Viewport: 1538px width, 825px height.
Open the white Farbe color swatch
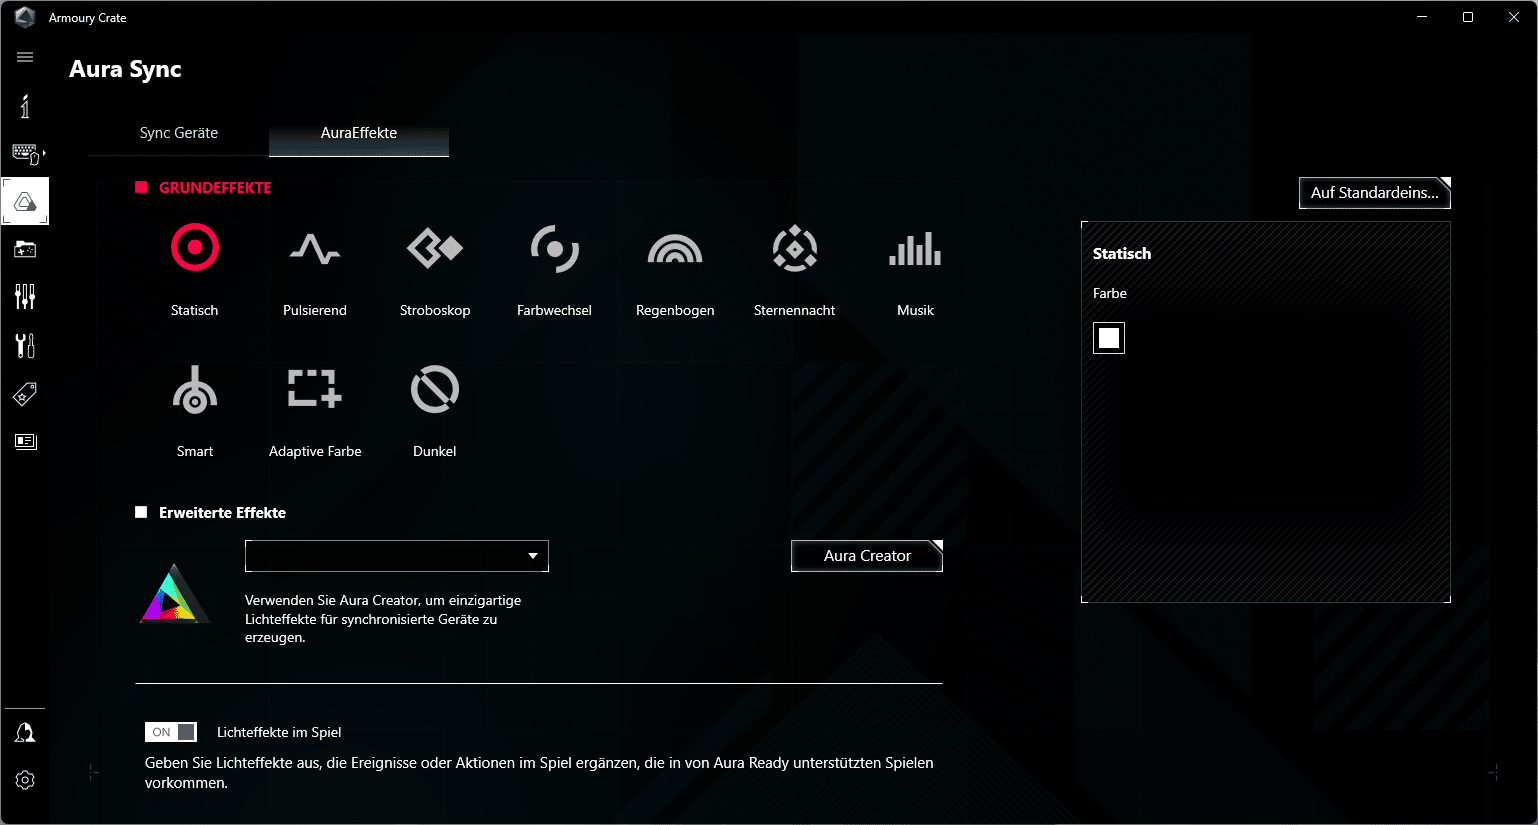(x=1109, y=338)
